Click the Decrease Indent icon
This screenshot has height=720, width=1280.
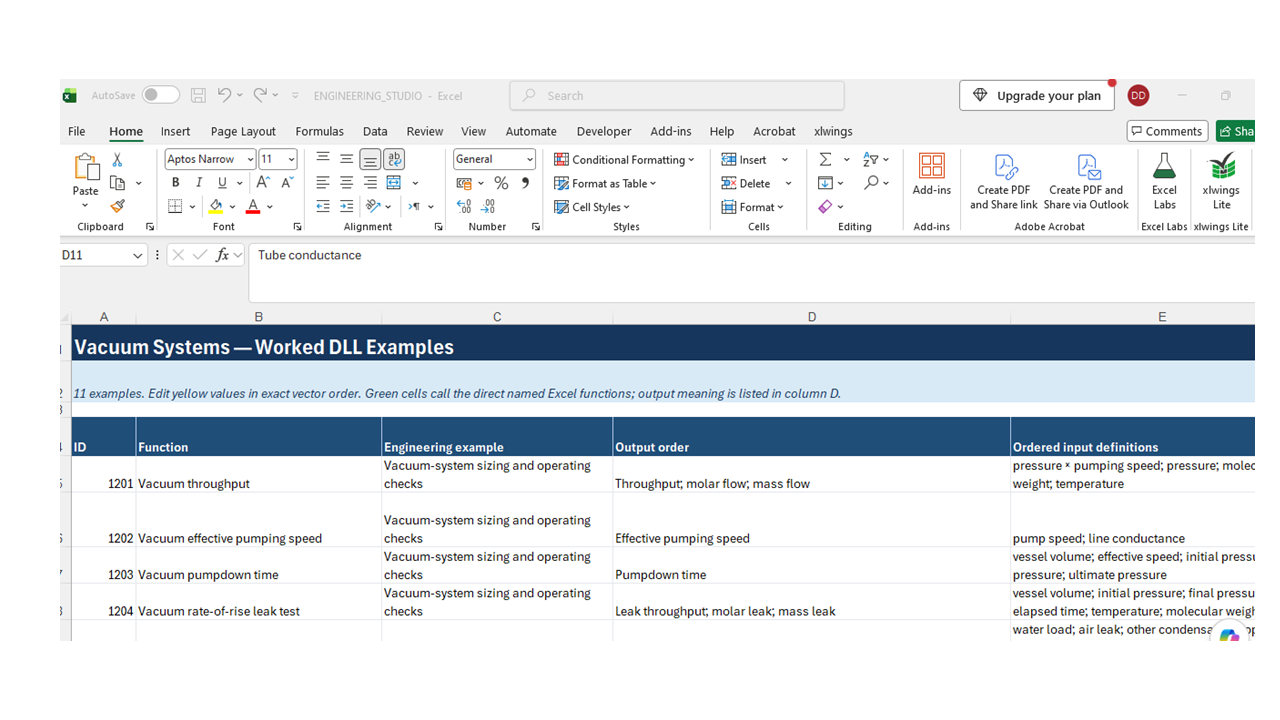tap(323, 206)
